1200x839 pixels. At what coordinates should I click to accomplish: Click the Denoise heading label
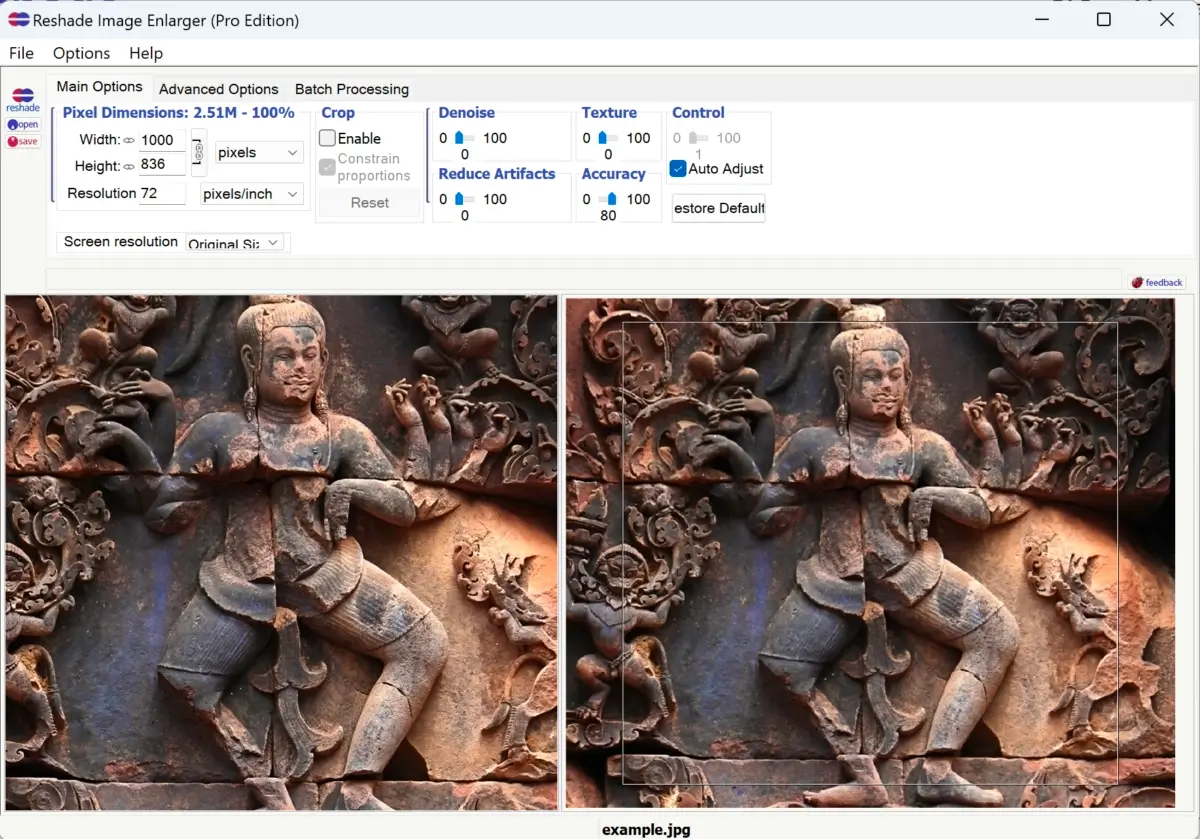pos(466,113)
